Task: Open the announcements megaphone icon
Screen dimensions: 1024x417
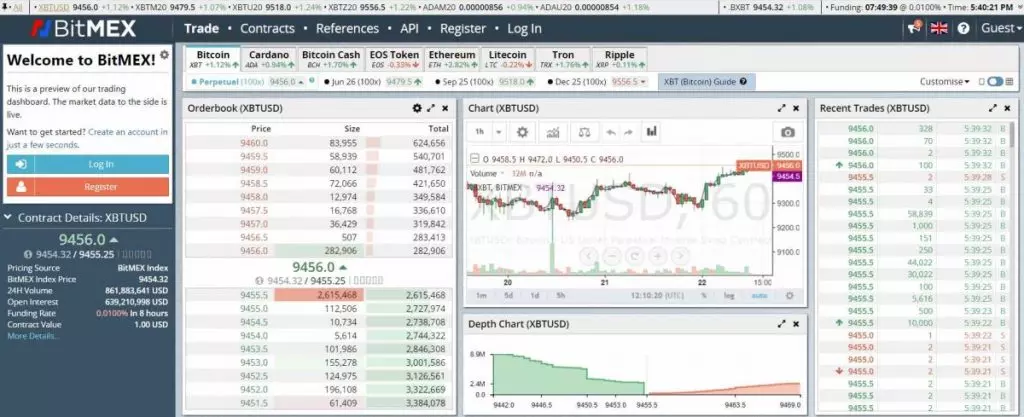Action: 914,28
